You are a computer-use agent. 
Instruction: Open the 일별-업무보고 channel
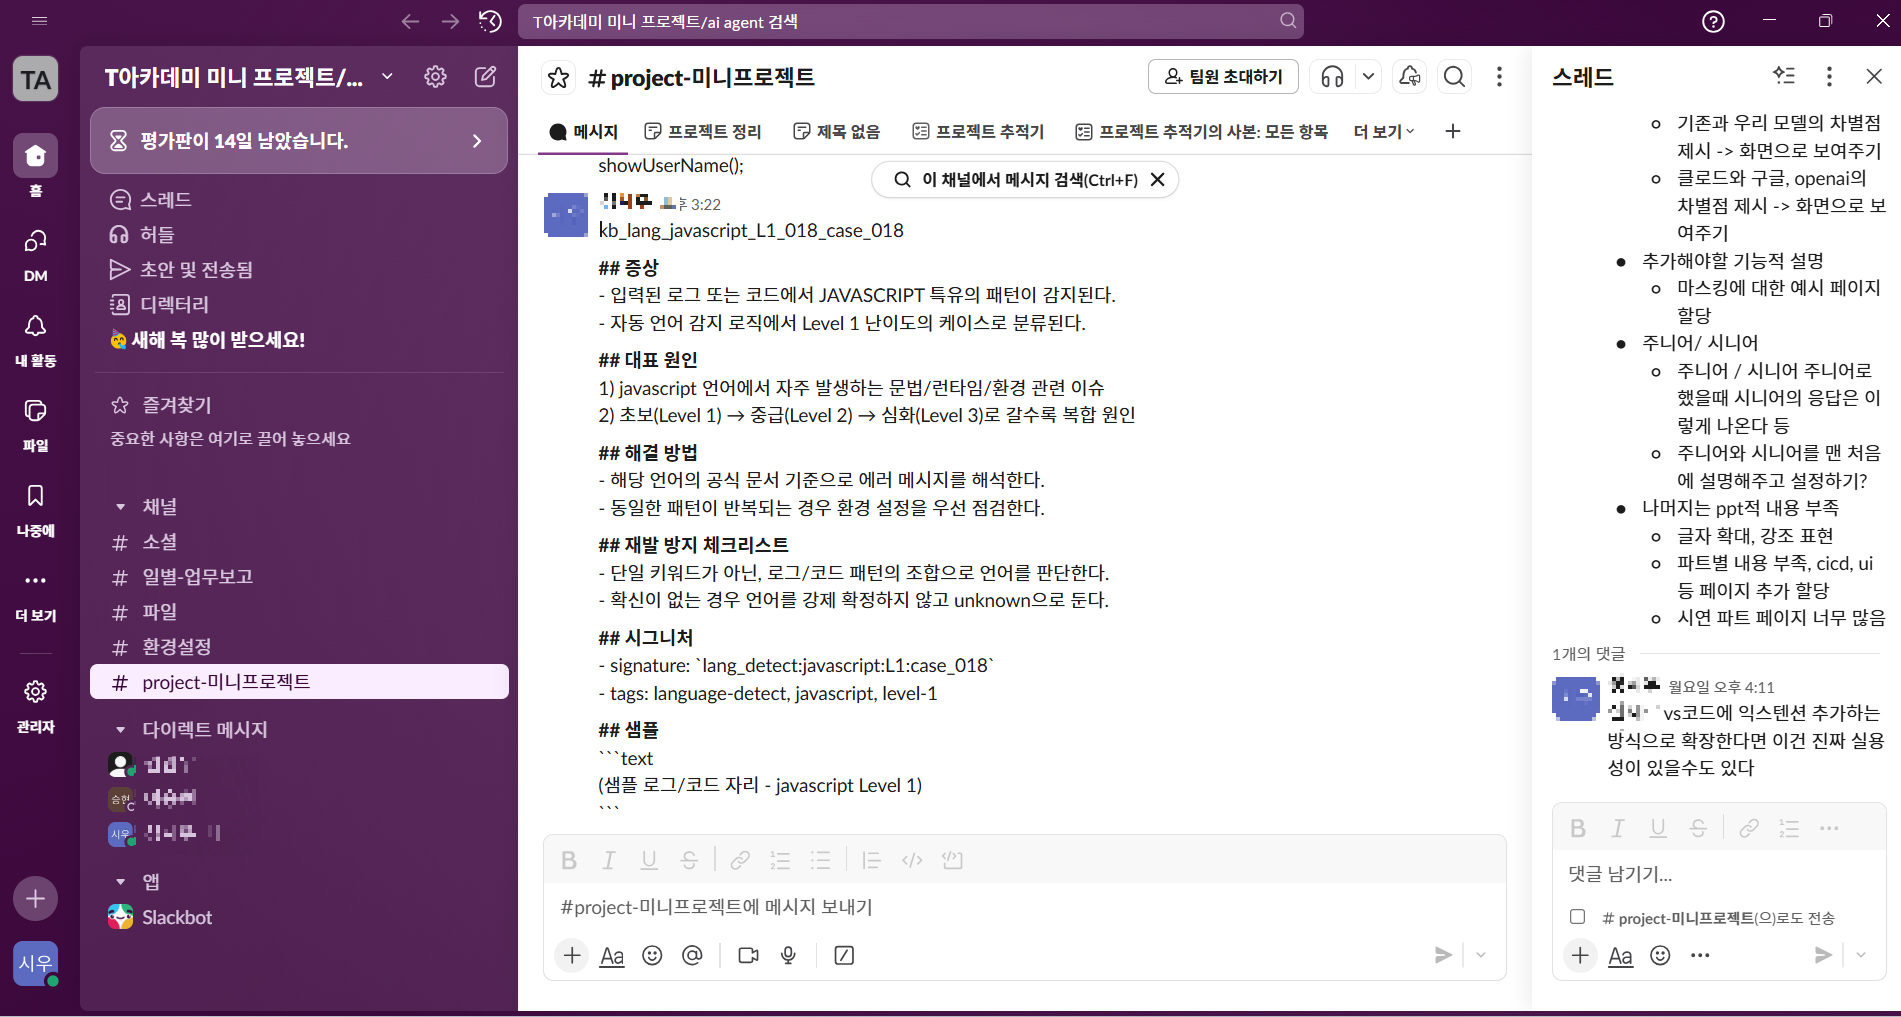(x=298, y=577)
